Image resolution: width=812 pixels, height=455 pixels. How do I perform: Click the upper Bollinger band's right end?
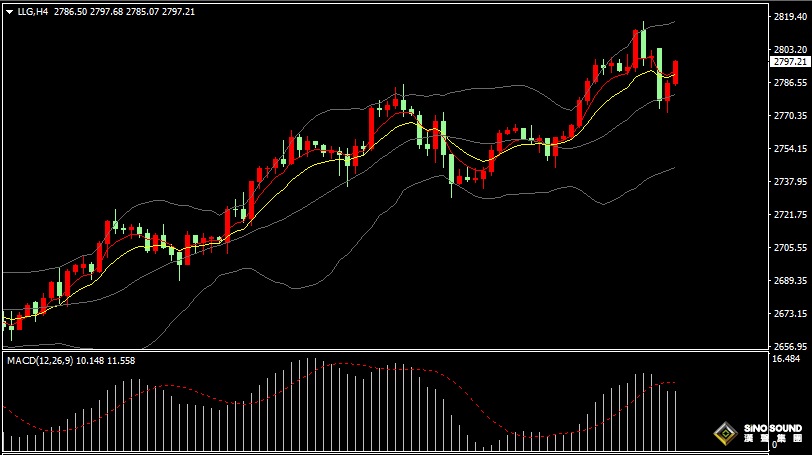point(674,21)
